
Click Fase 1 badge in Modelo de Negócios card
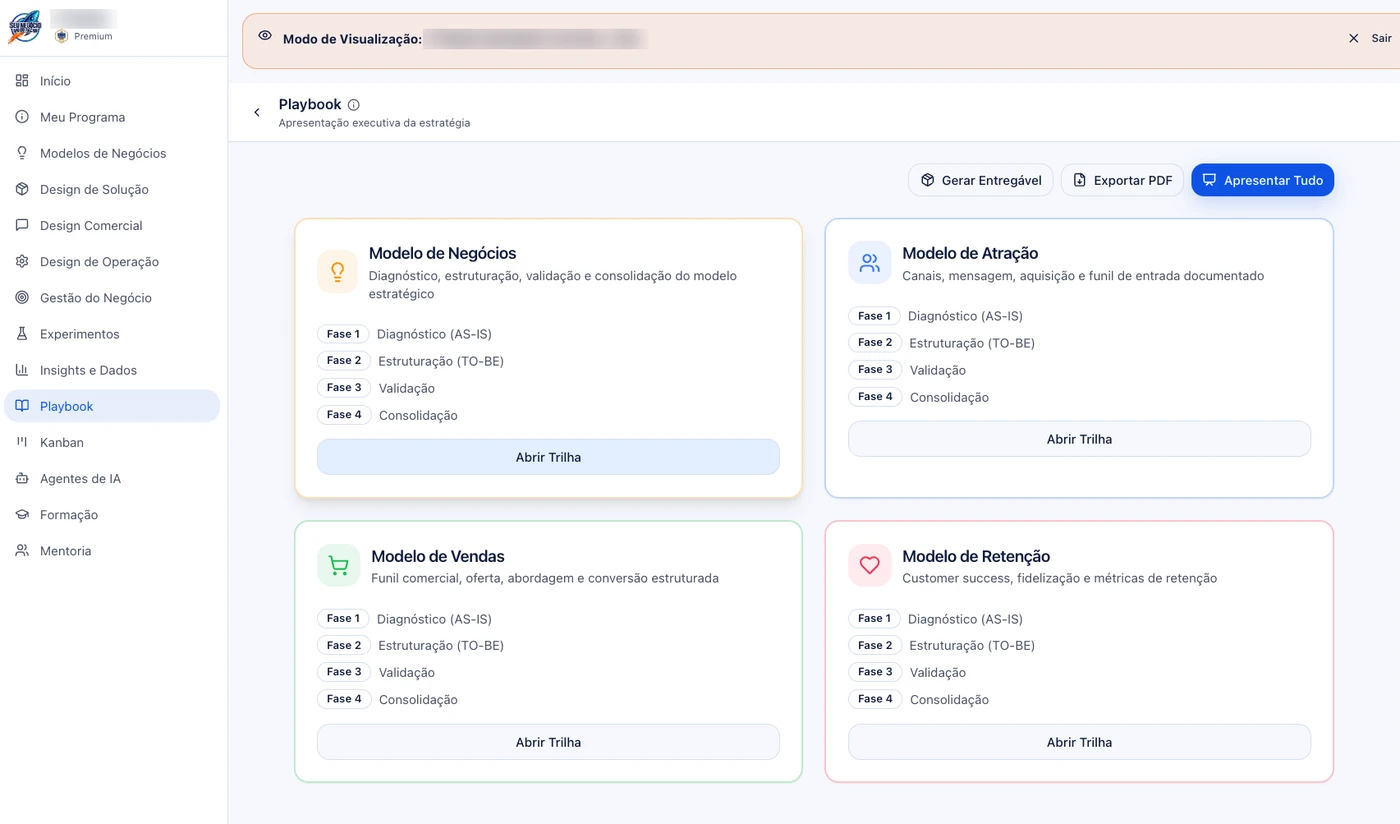pyautogui.click(x=343, y=334)
